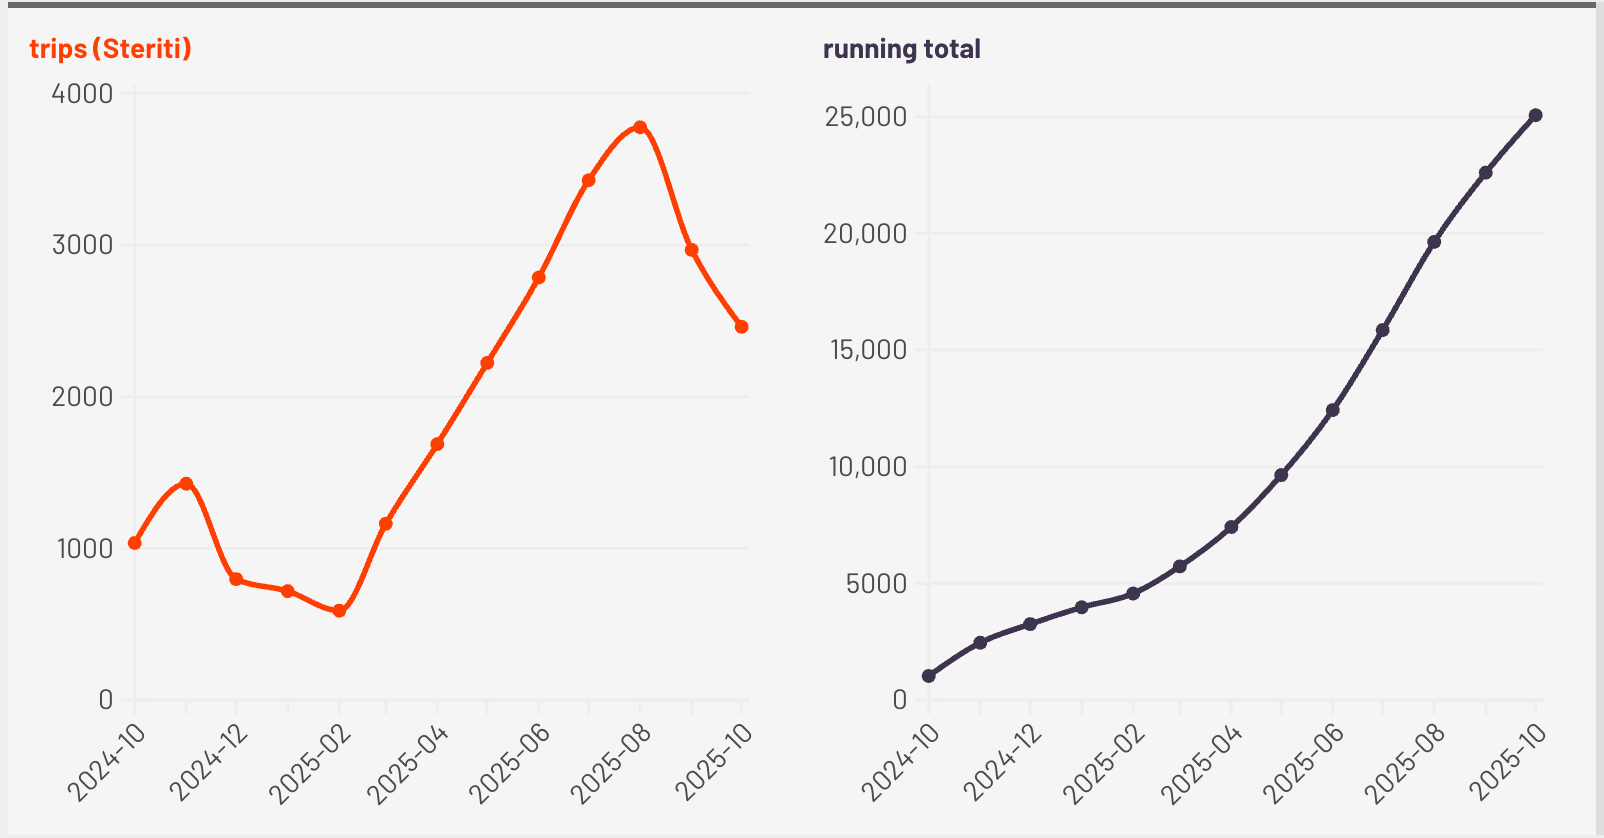Screen dimensions: 1604x838
Task: Select the February 2025 running total point
Action: 1133,594
